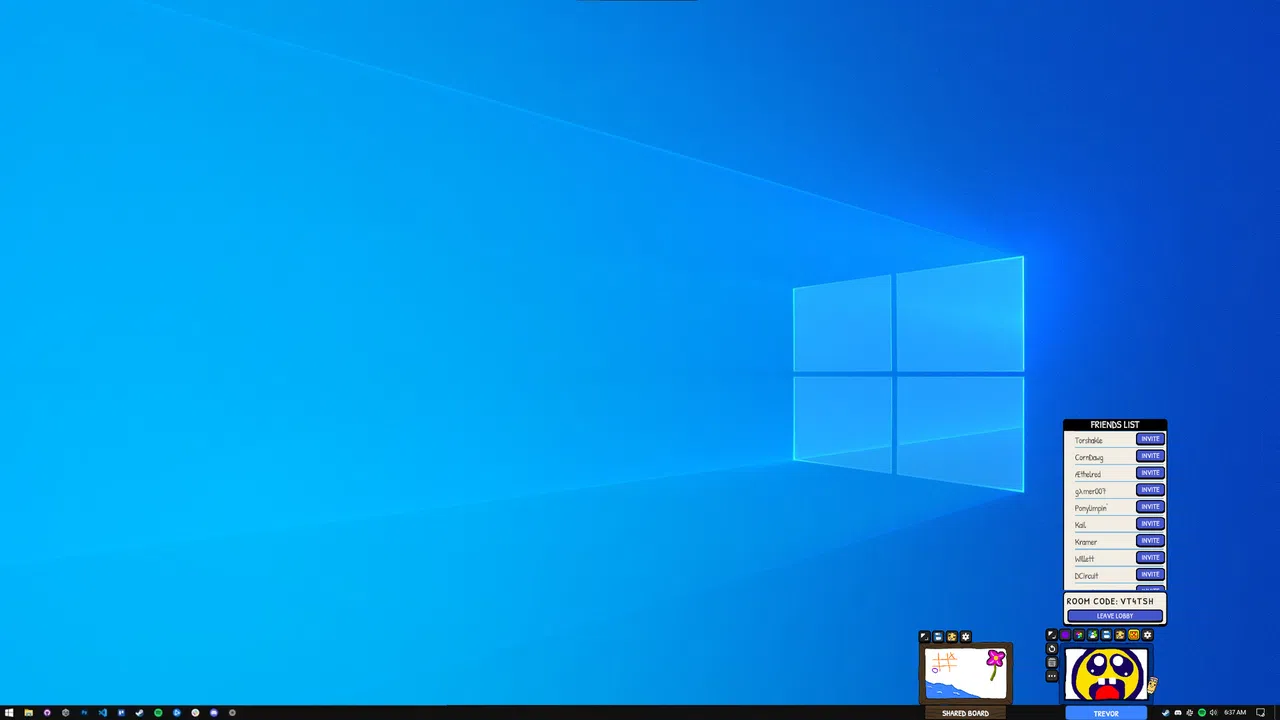Invite Willett to the lobby
The width and height of the screenshot is (1280, 720).
click(x=1150, y=558)
